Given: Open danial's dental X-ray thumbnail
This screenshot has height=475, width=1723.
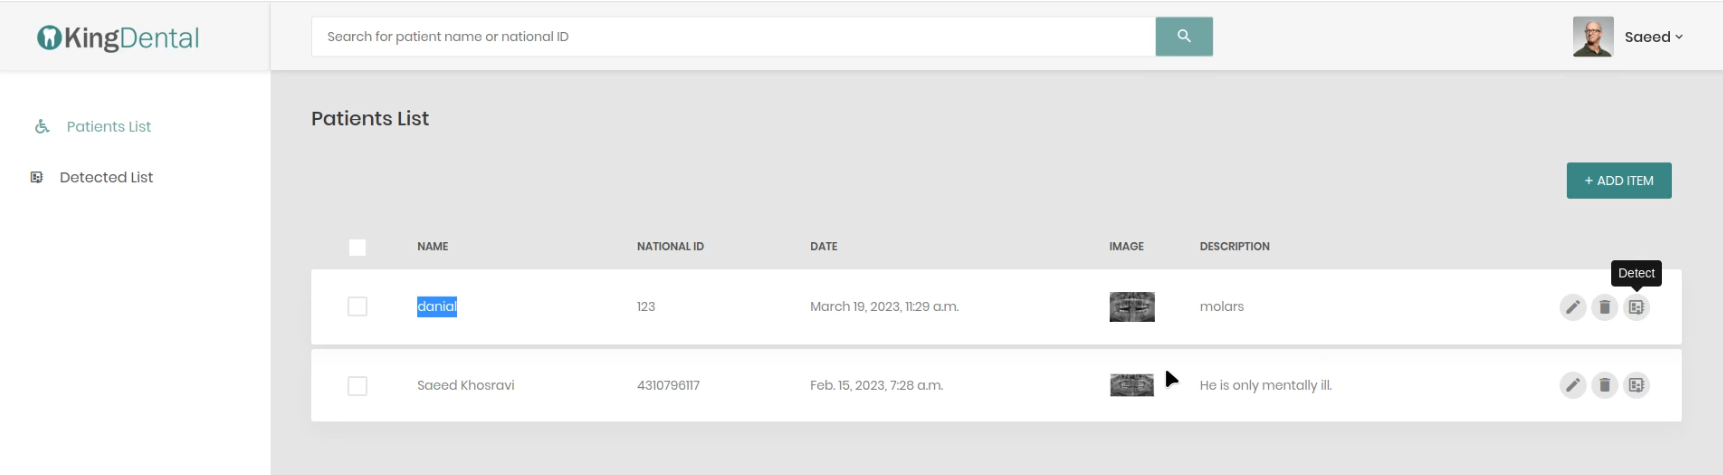Looking at the screenshot, I should pos(1131,307).
